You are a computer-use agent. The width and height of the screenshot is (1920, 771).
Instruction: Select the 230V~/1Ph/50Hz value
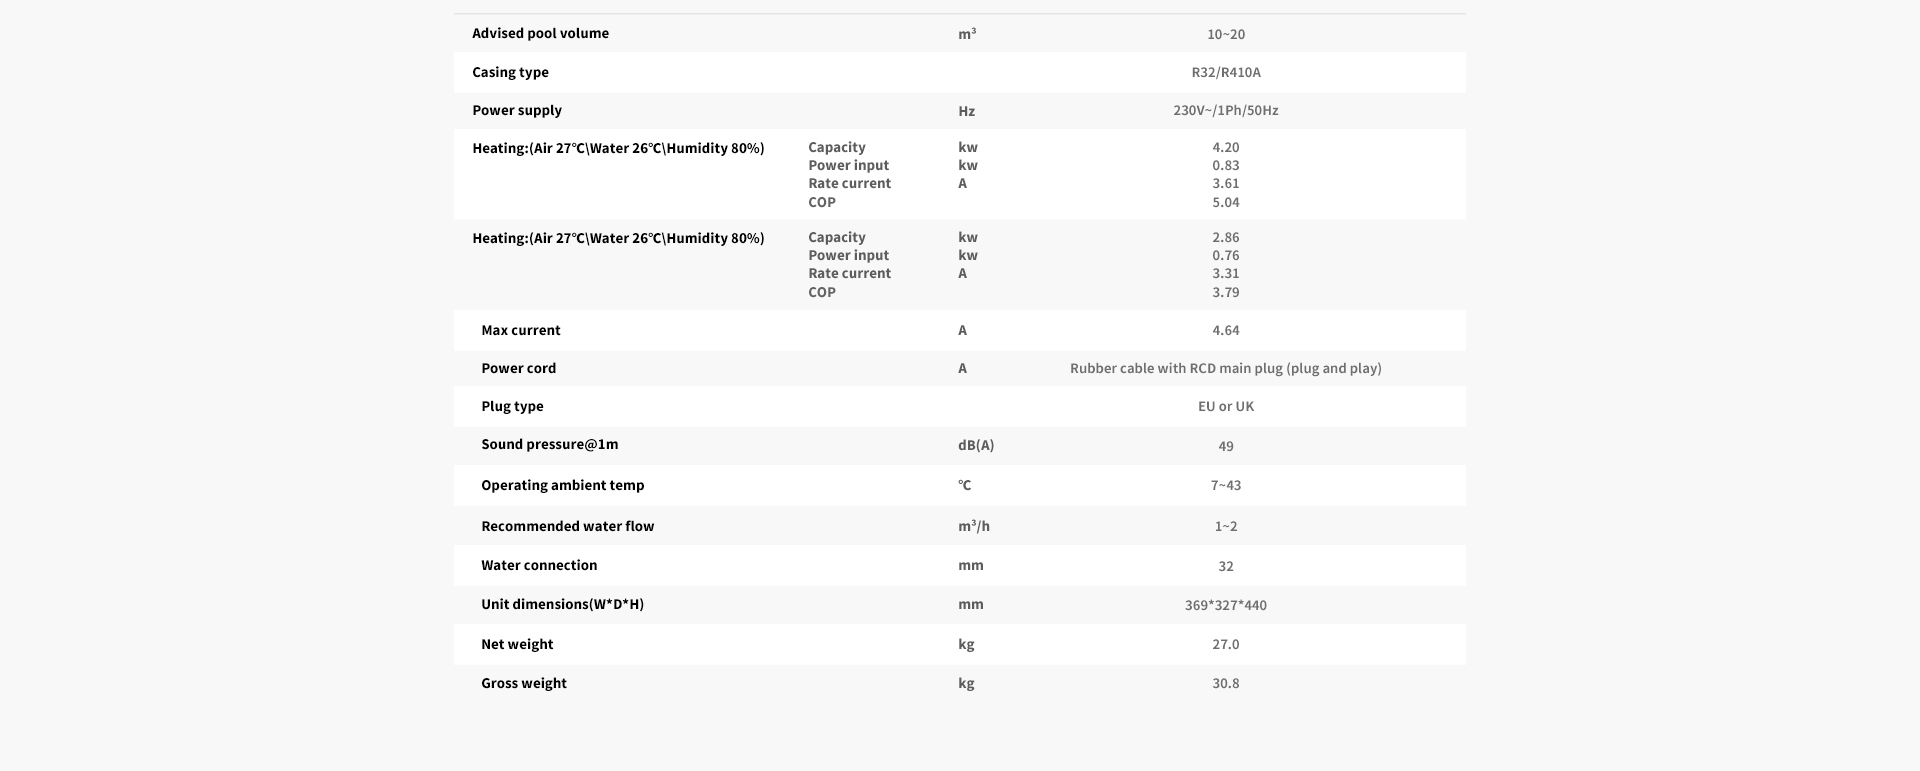[1226, 110]
